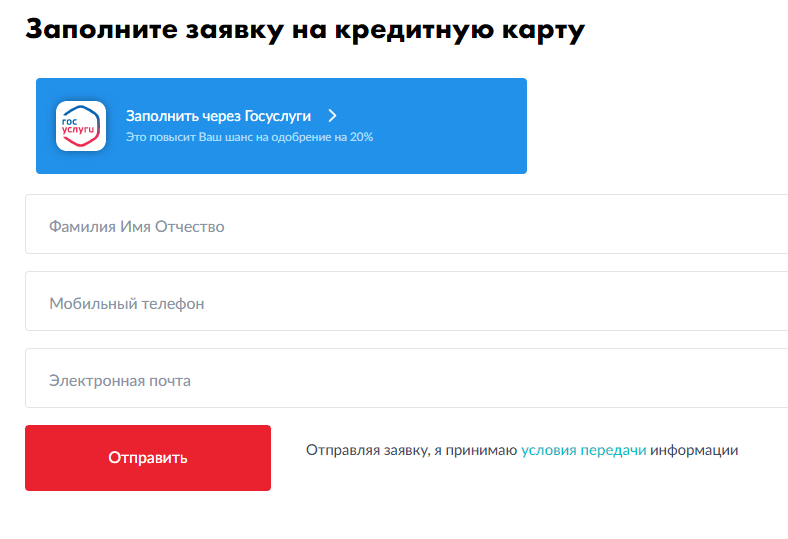Click the '20%' text in the banner subtitle
Screen dimensions: 788x539
[361, 137]
